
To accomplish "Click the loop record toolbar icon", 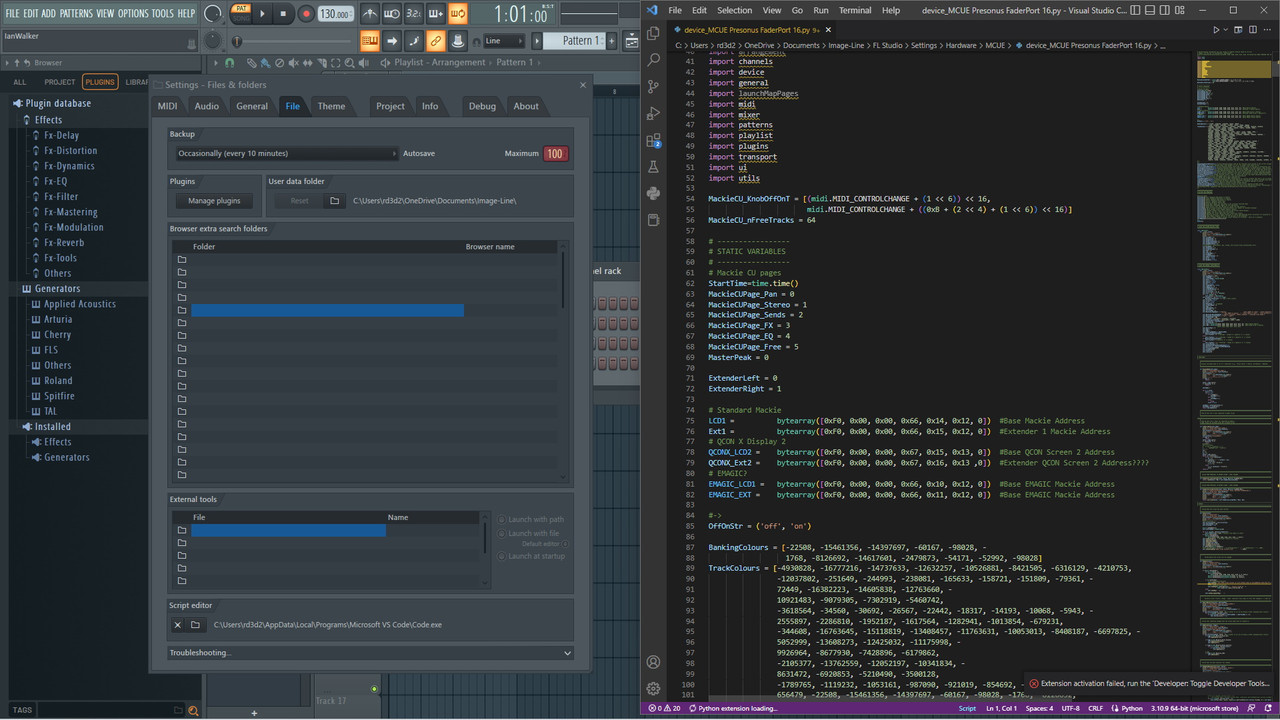I will coord(458,14).
